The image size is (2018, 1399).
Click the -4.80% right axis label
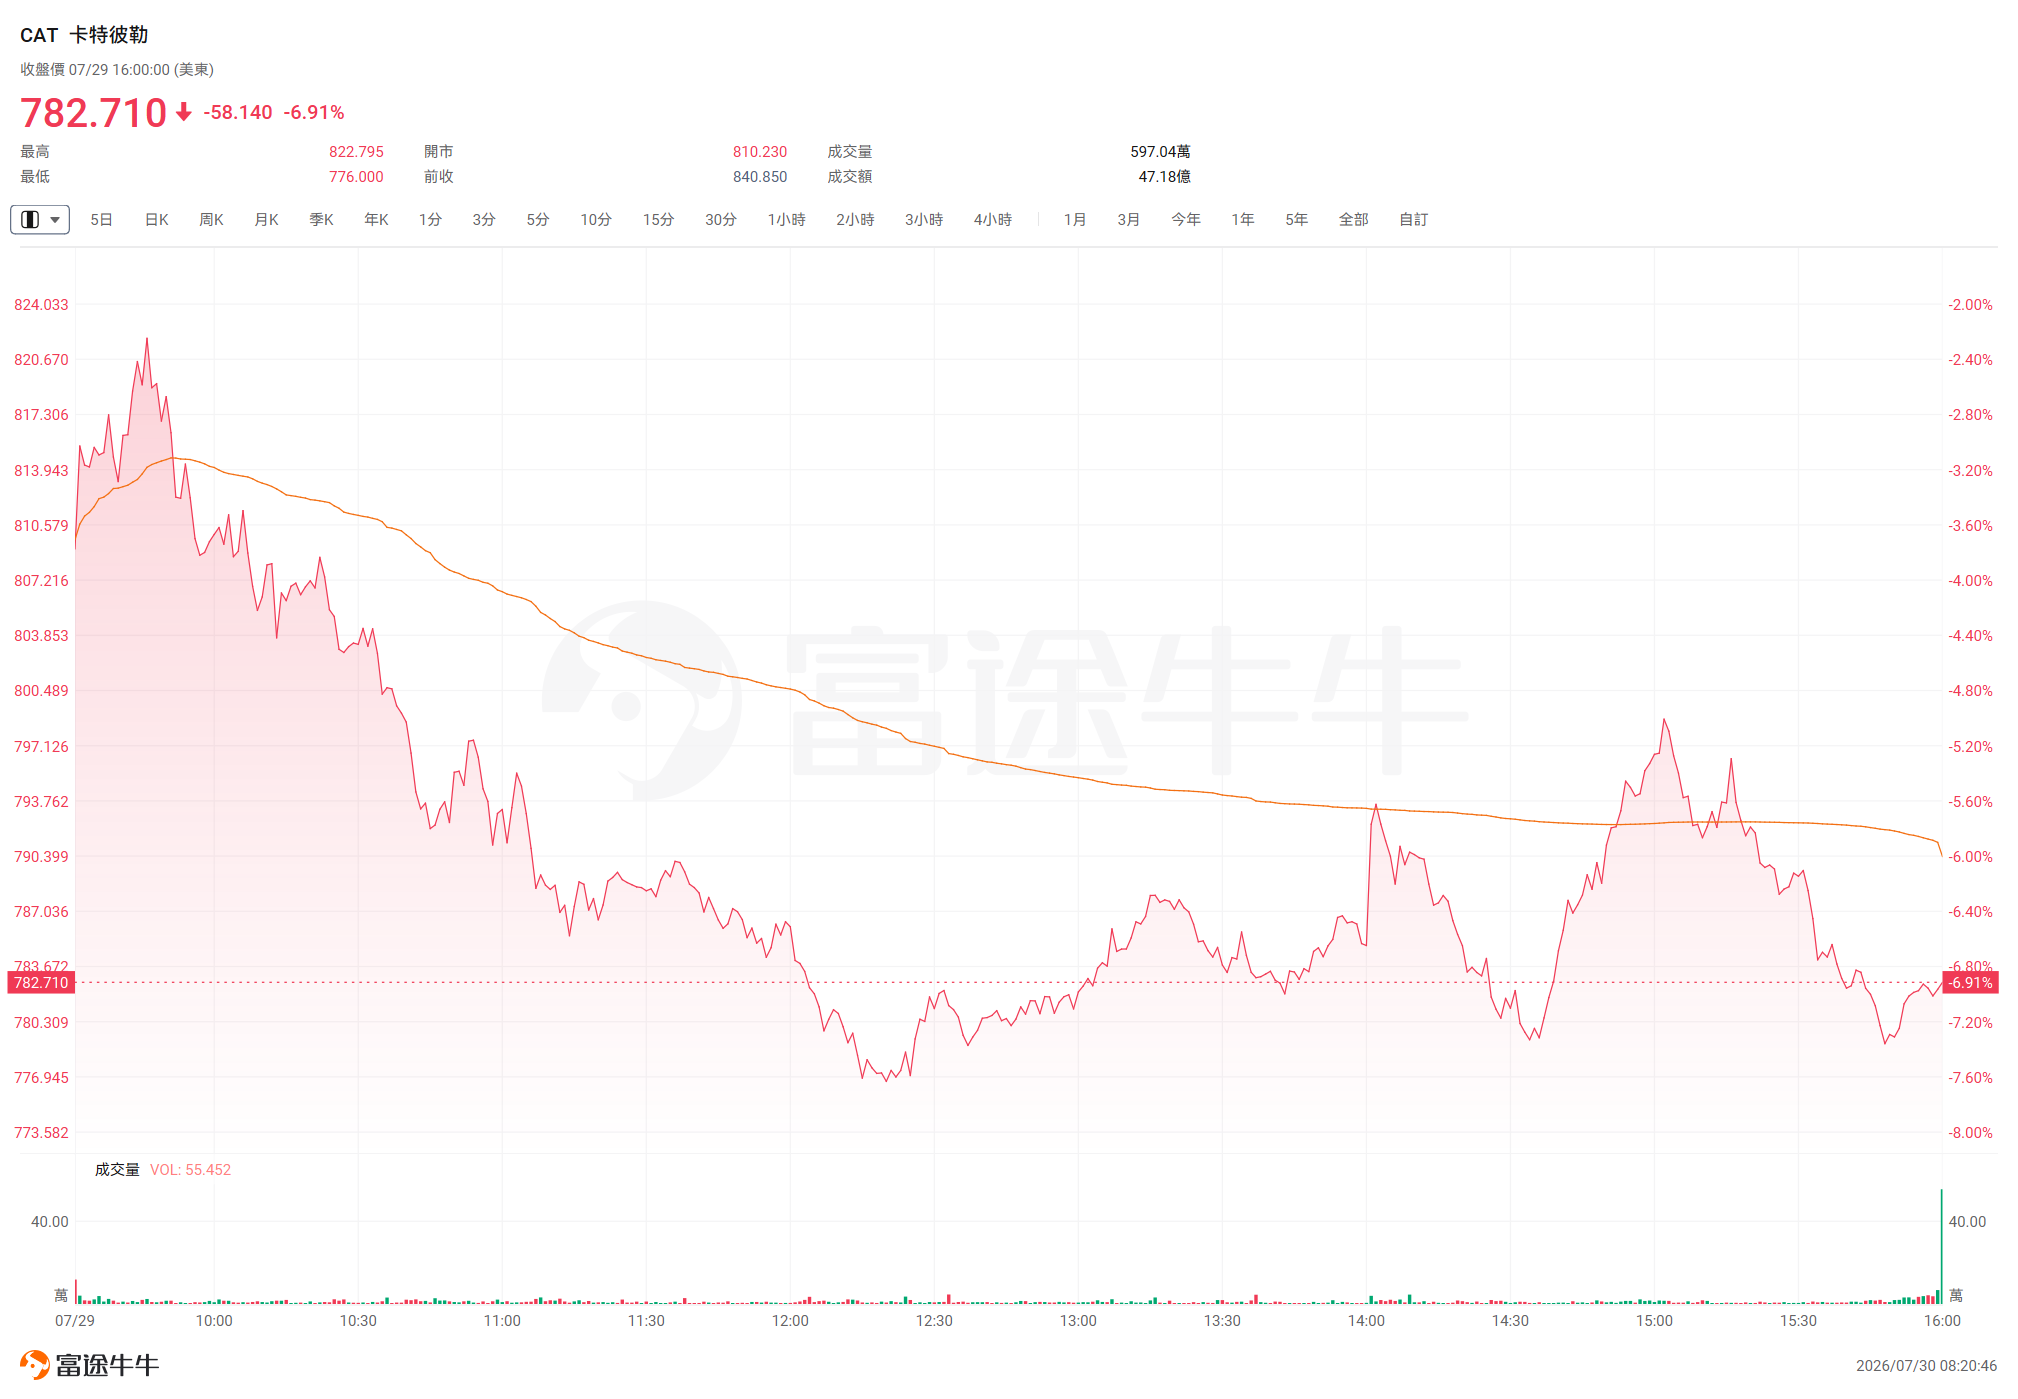click(1970, 690)
